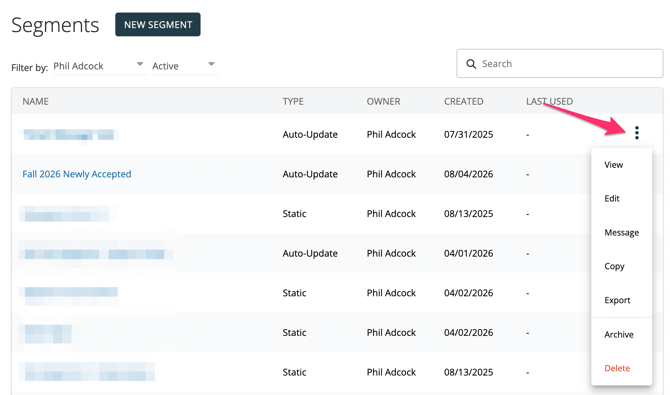Sort by the NAME column header
670x395 pixels.
[x=35, y=101]
